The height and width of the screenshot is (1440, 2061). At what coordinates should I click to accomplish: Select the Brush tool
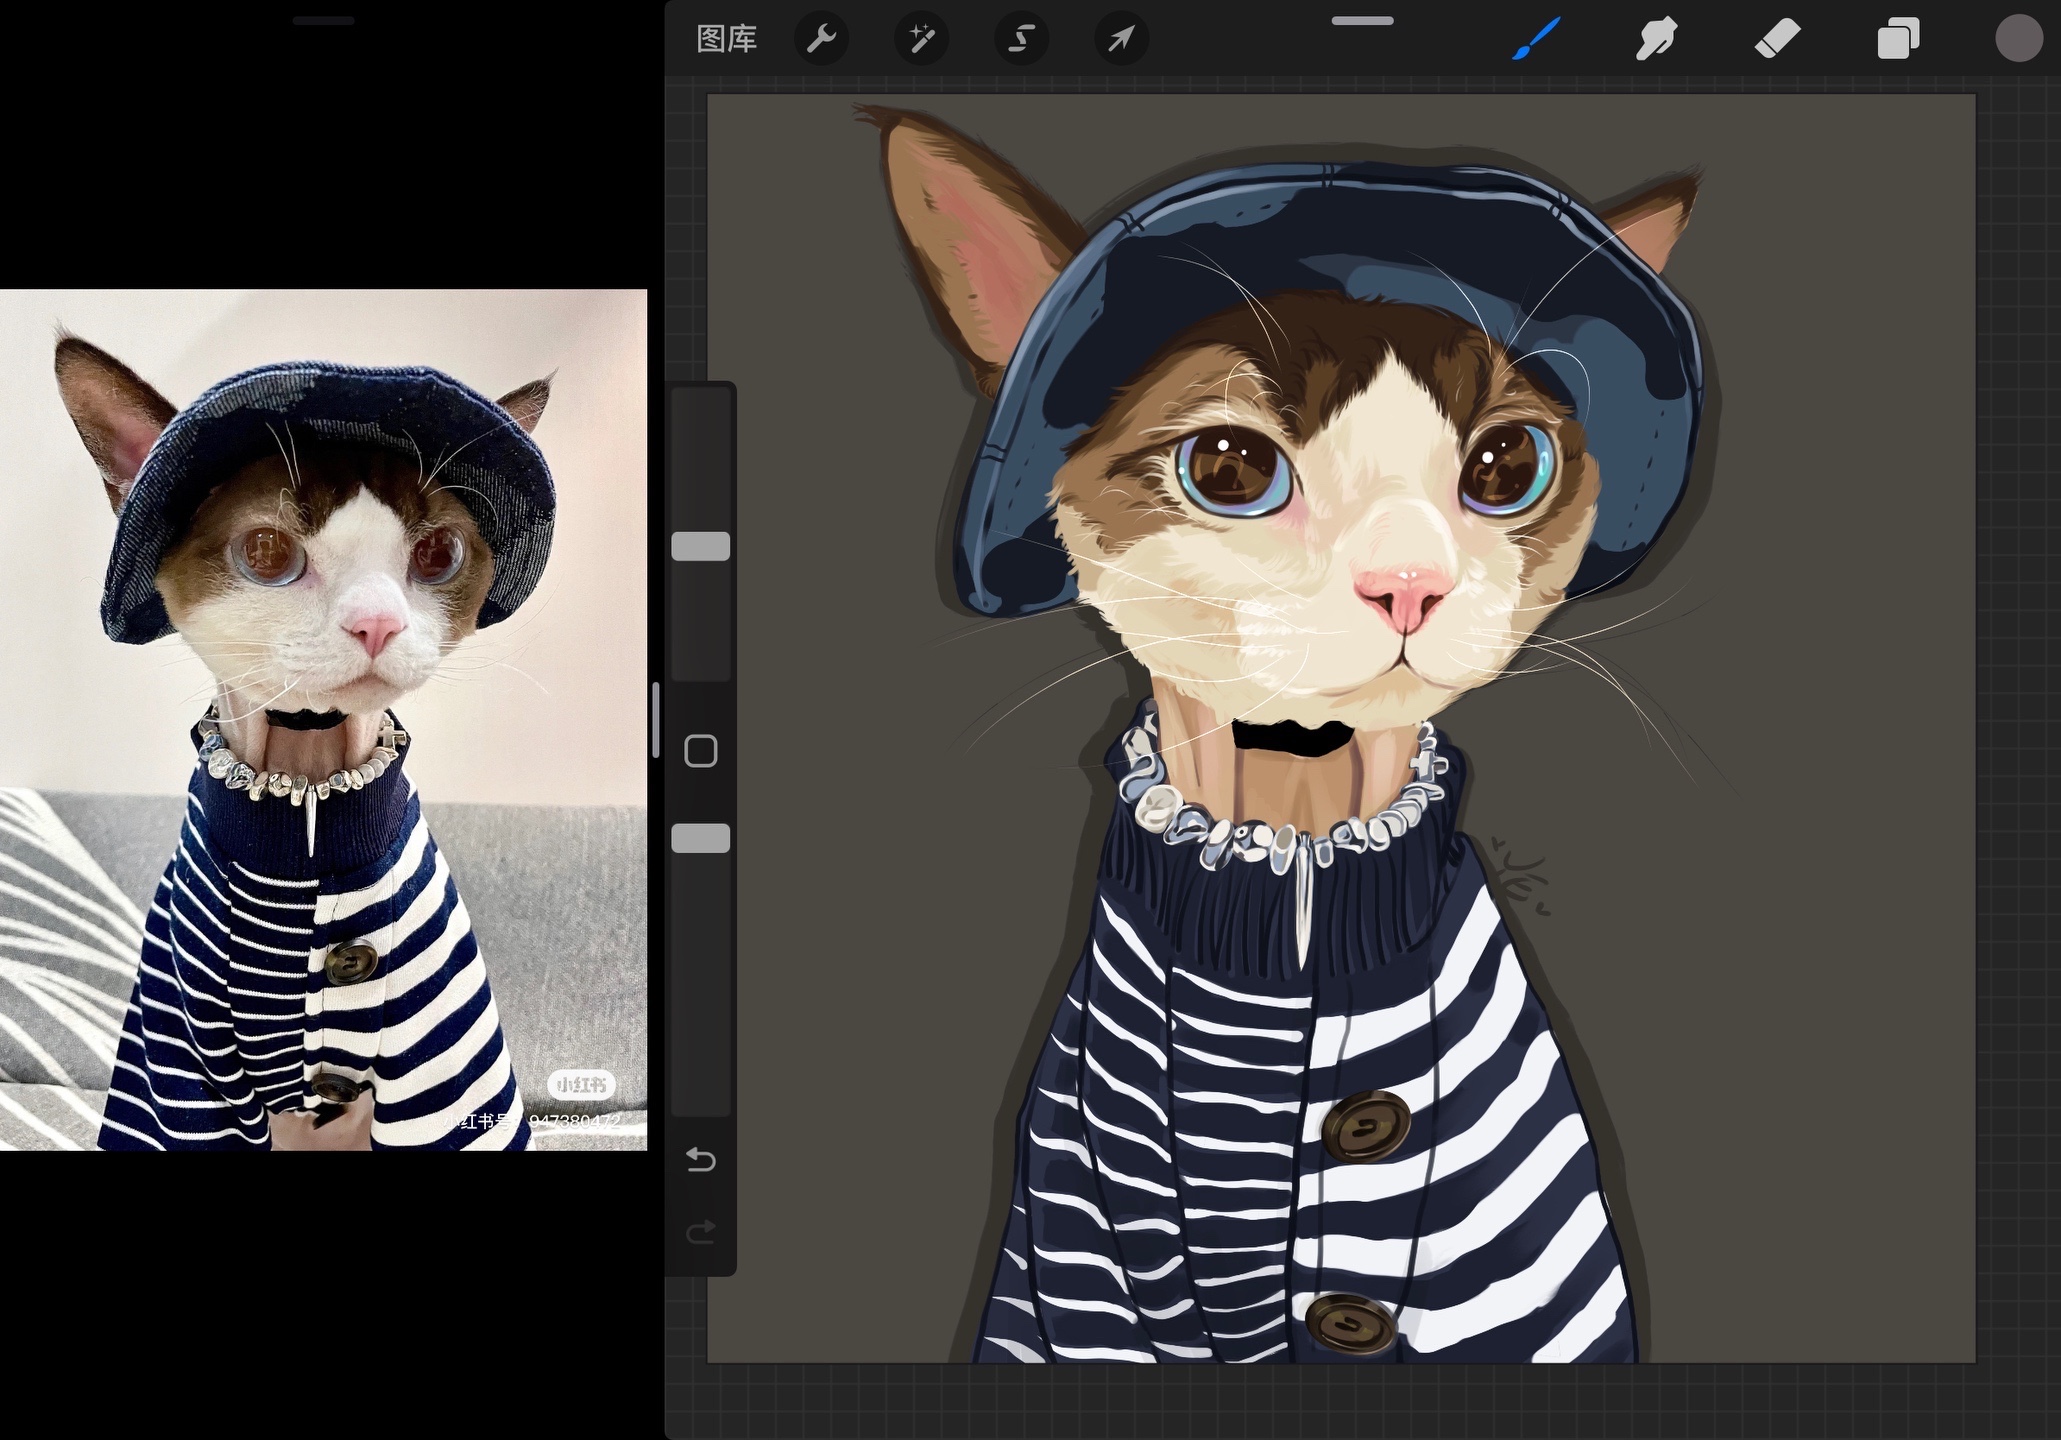(1536, 39)
